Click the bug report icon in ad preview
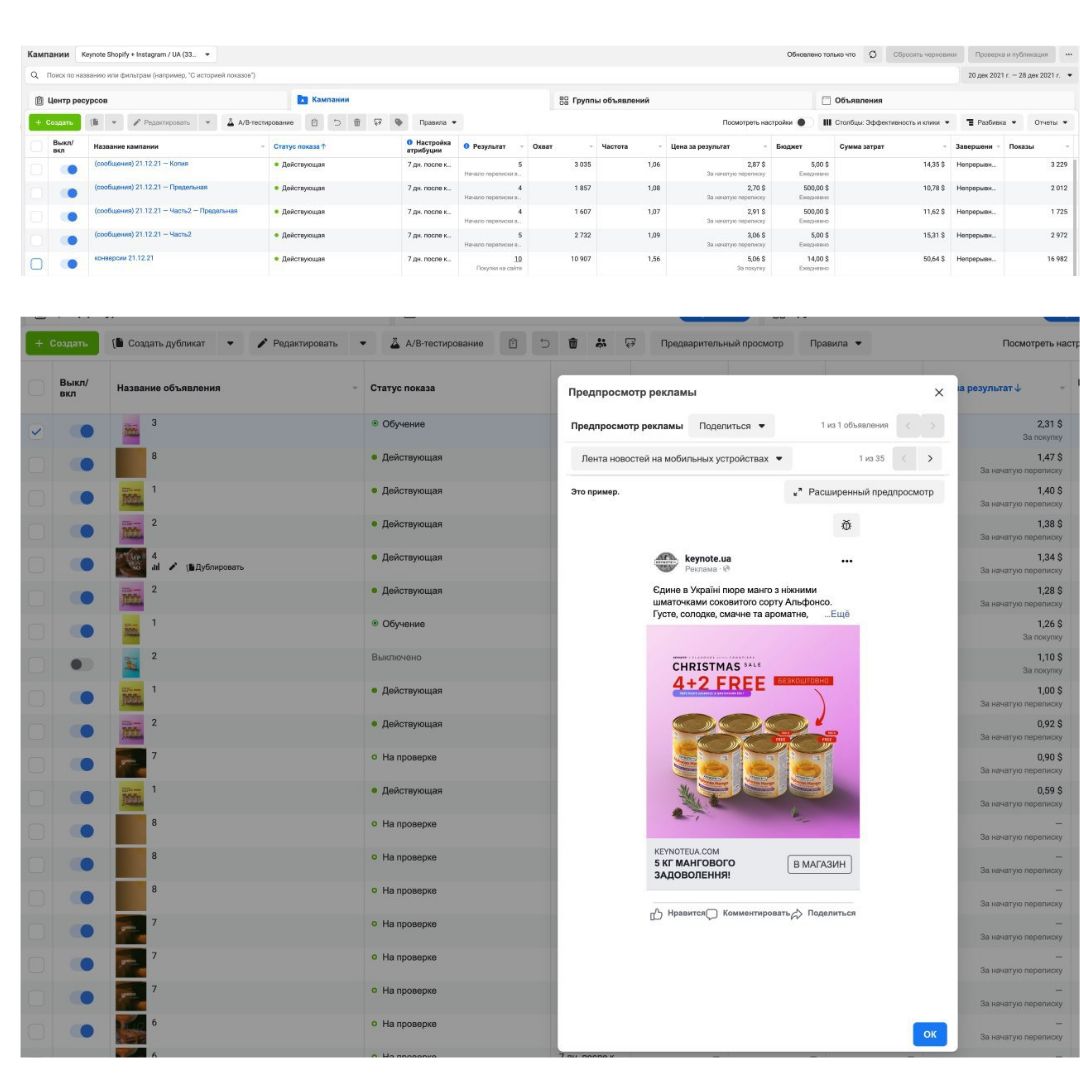The height and width of the screenshot is (1080, 1080). coord(846,525)
